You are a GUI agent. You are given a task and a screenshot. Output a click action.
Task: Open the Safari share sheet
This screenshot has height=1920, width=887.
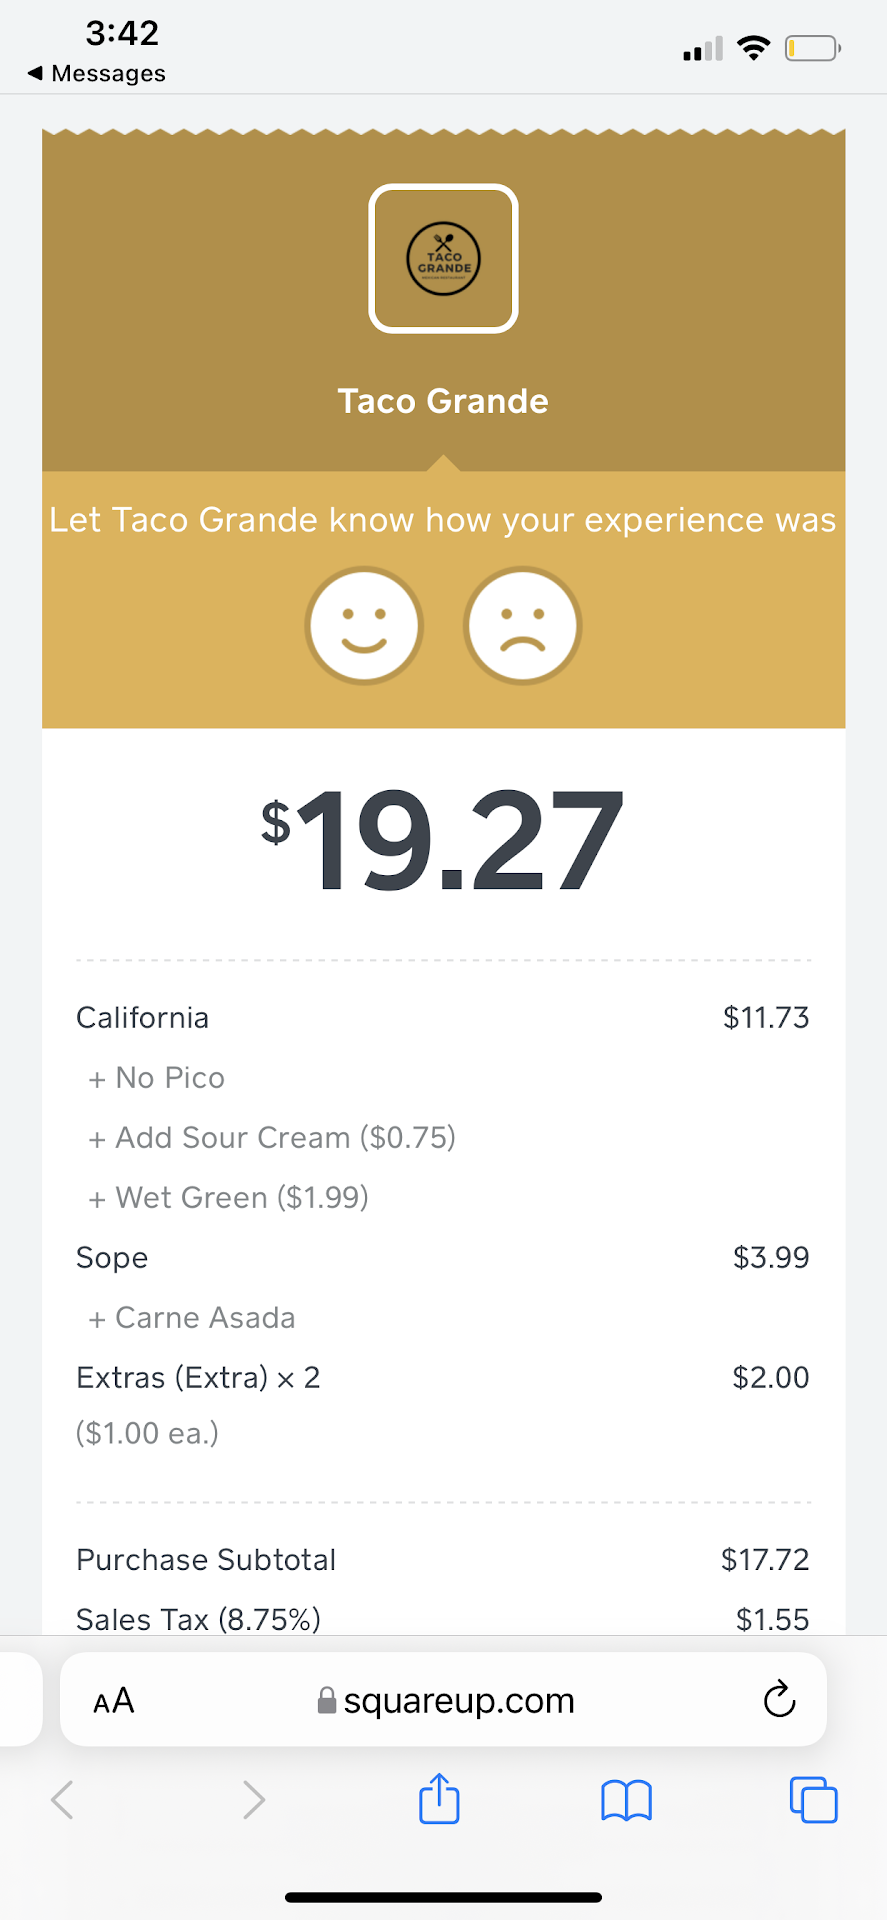coord(439,1800)
